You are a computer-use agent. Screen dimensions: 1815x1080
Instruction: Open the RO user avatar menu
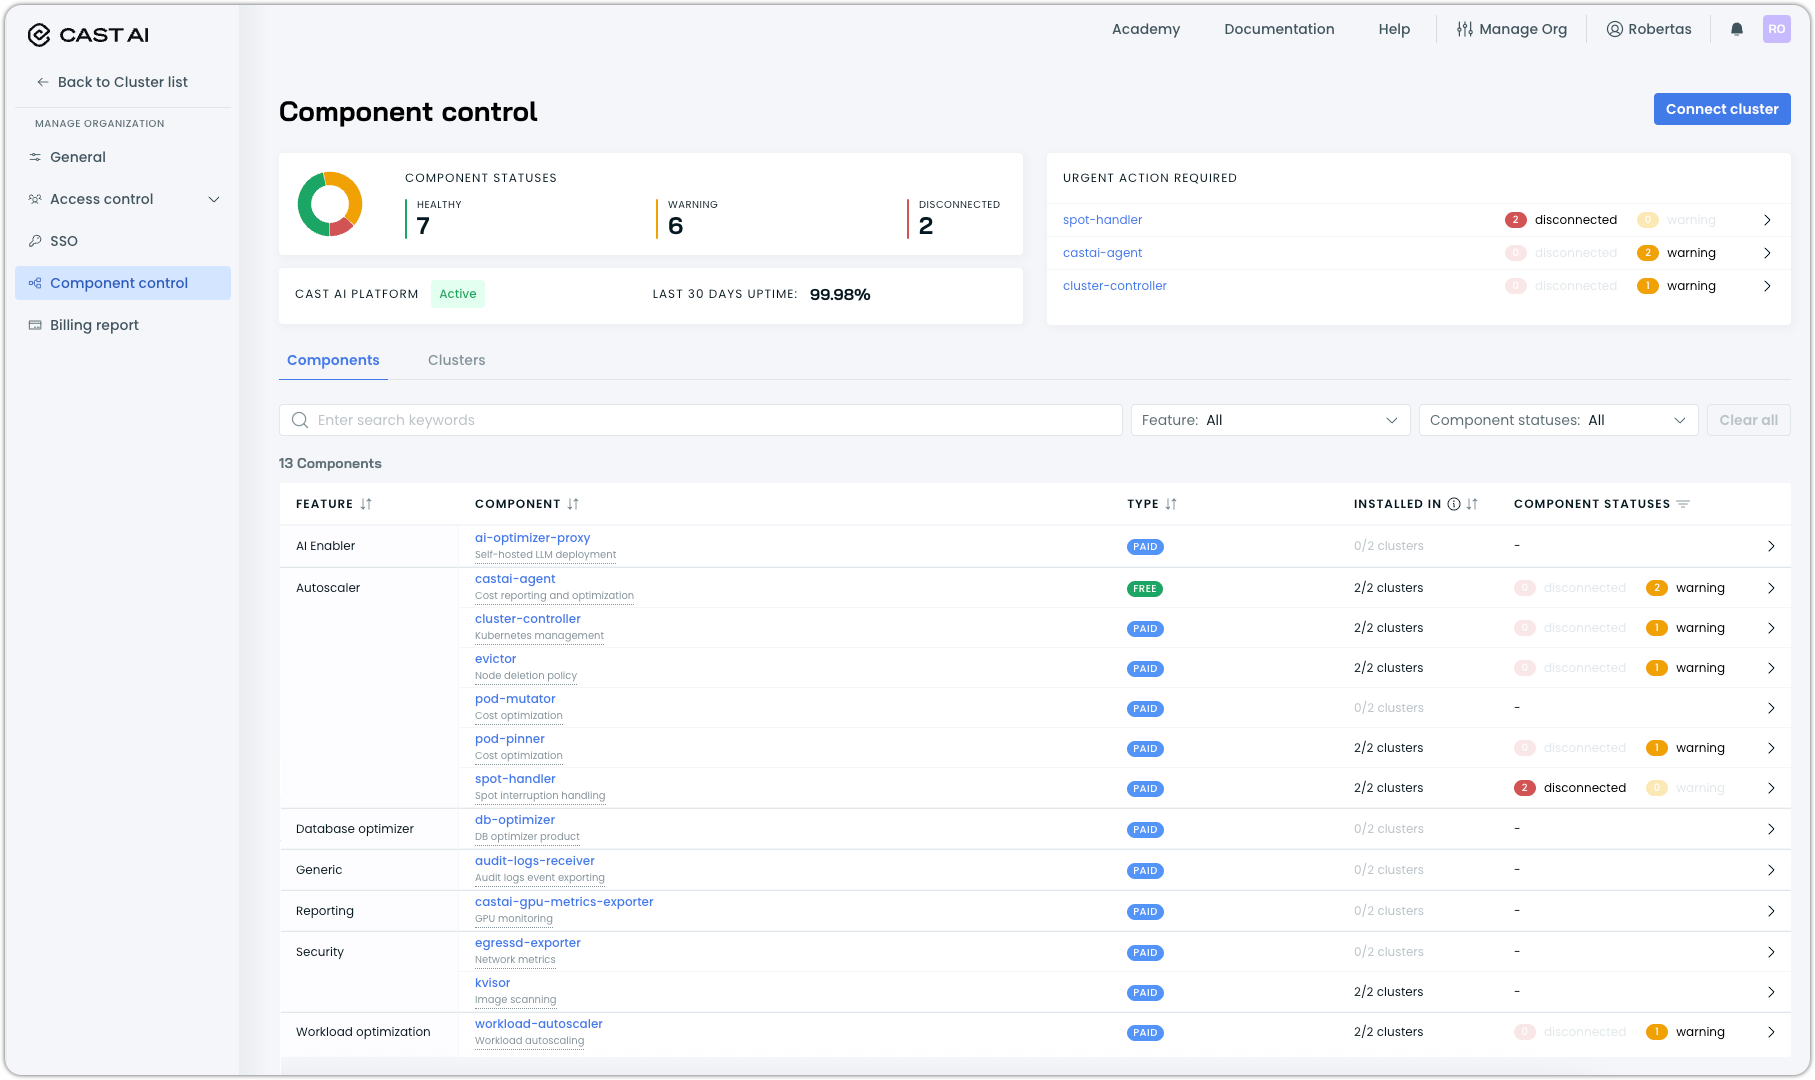click(1777, 29)
